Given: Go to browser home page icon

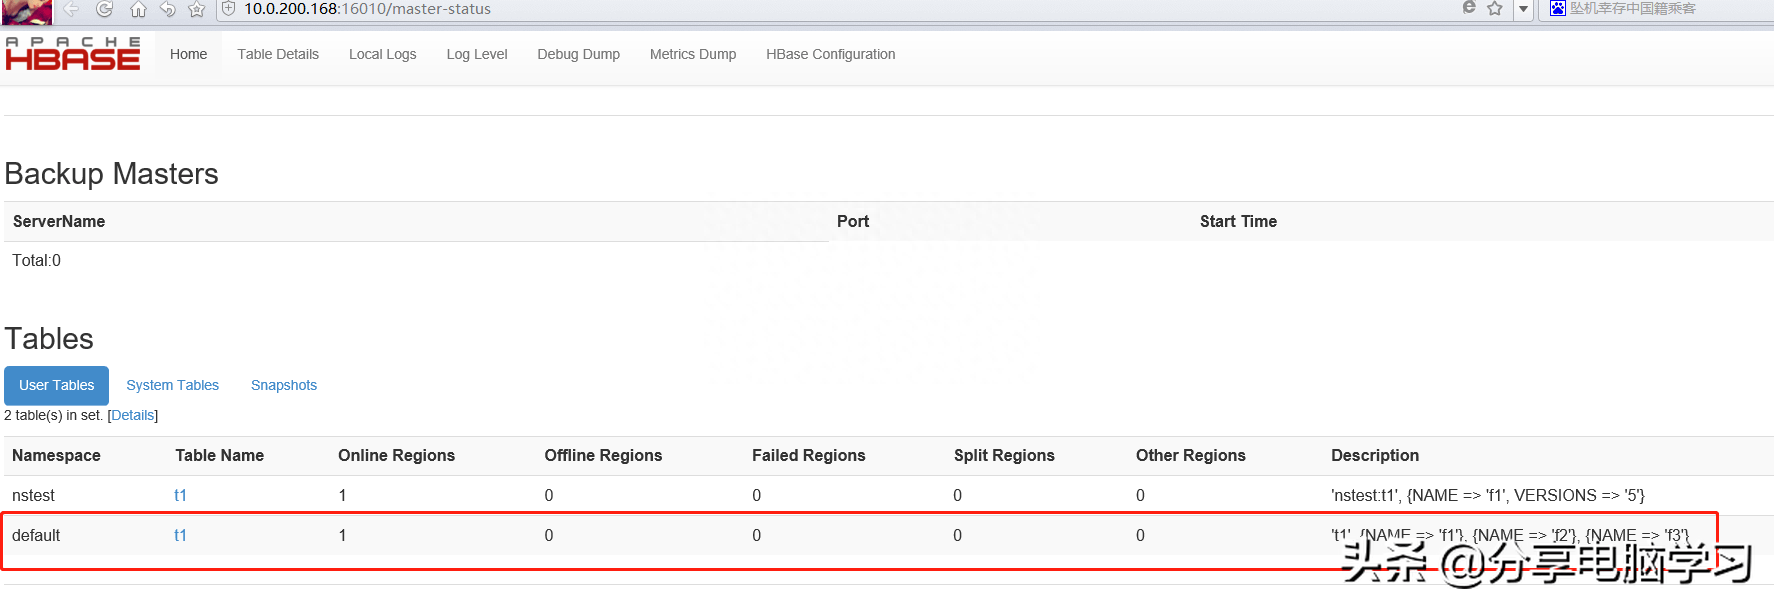Looking at the screenshot, I should tap(138, 9).
